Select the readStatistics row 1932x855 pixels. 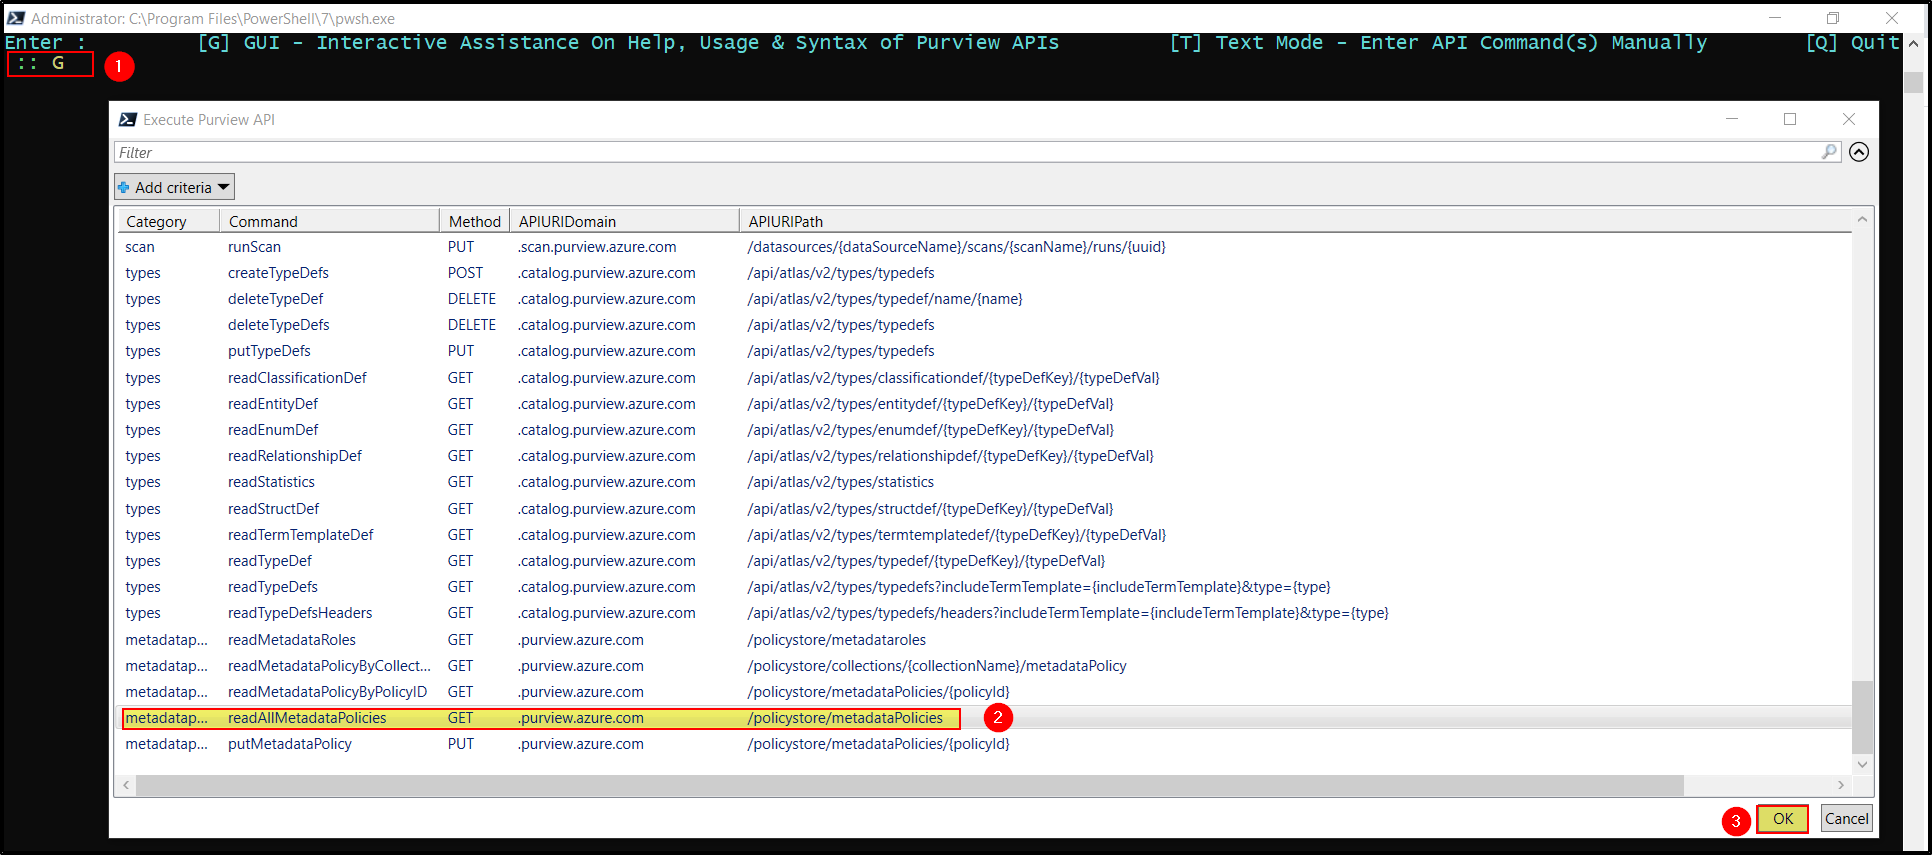point(985,482)
